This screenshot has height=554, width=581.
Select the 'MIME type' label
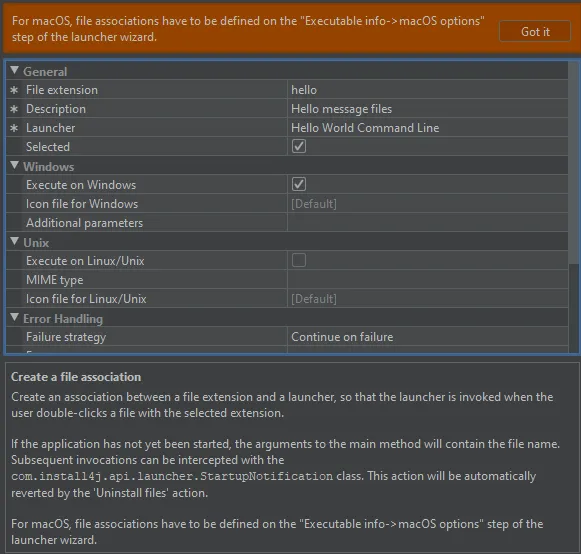pyautogui.click(x=54, y=280)
